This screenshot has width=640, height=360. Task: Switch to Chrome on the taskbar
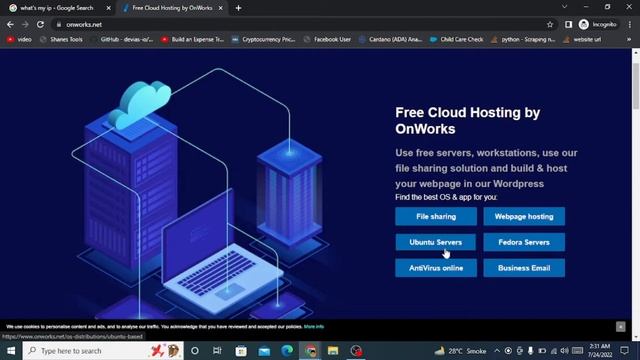point(310,351)
